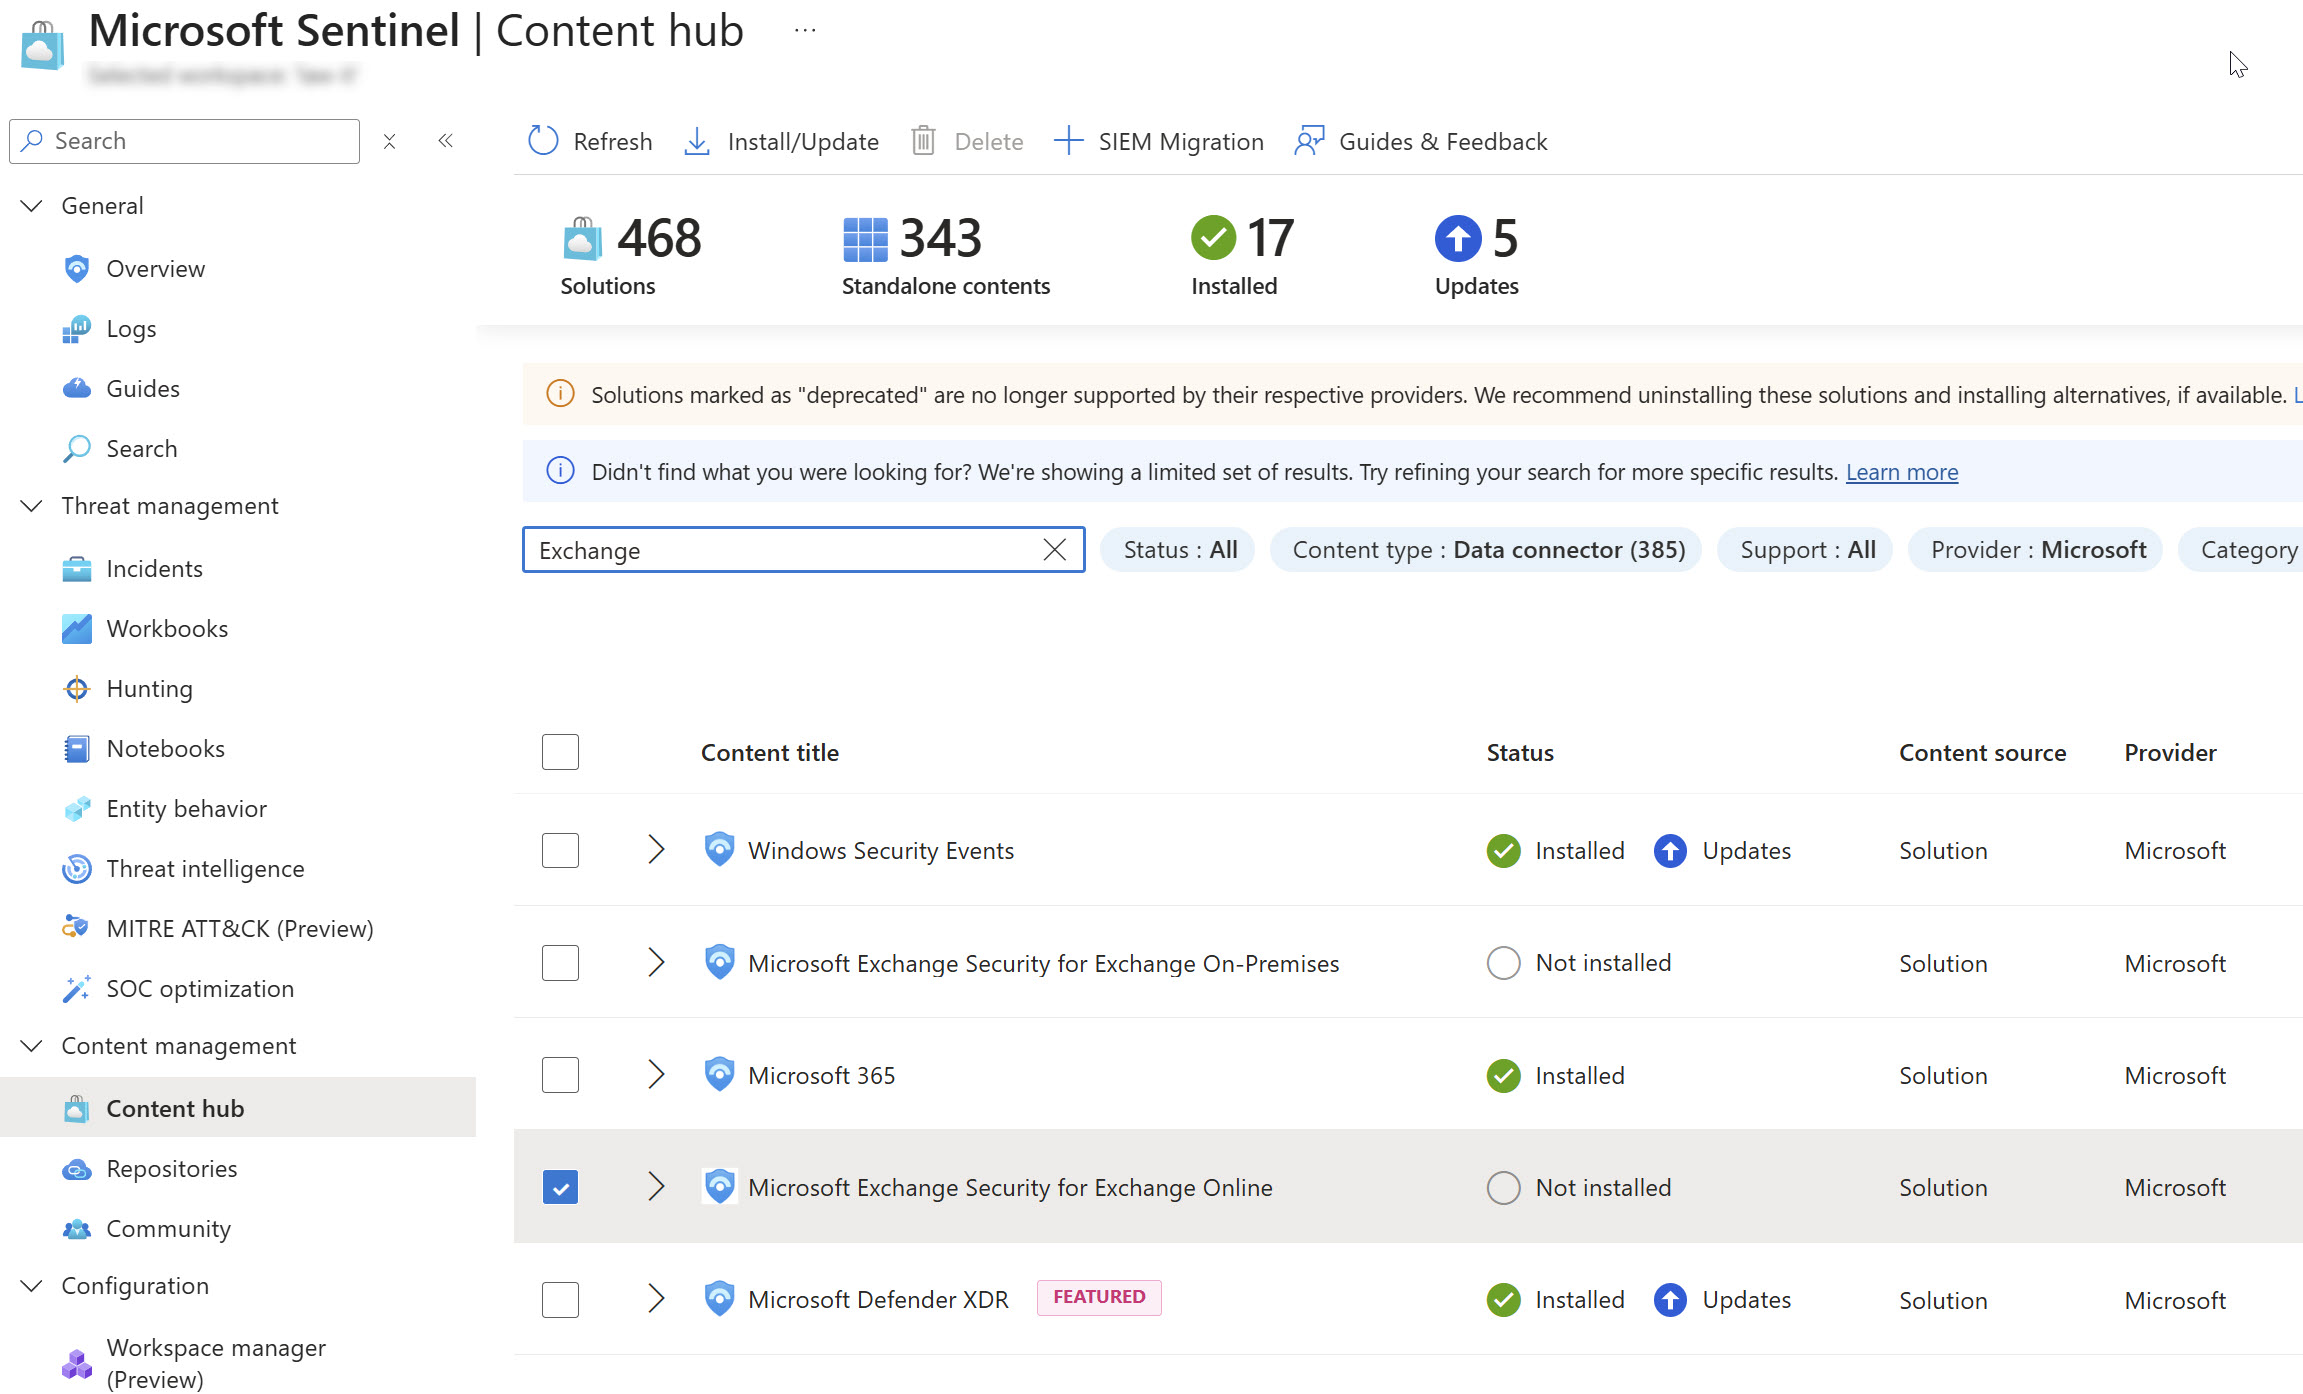Image resolution: width=2303 pixels, height=1394 pixels.
Task: Open the Content hub menu item
Action: click(238, 1108)
